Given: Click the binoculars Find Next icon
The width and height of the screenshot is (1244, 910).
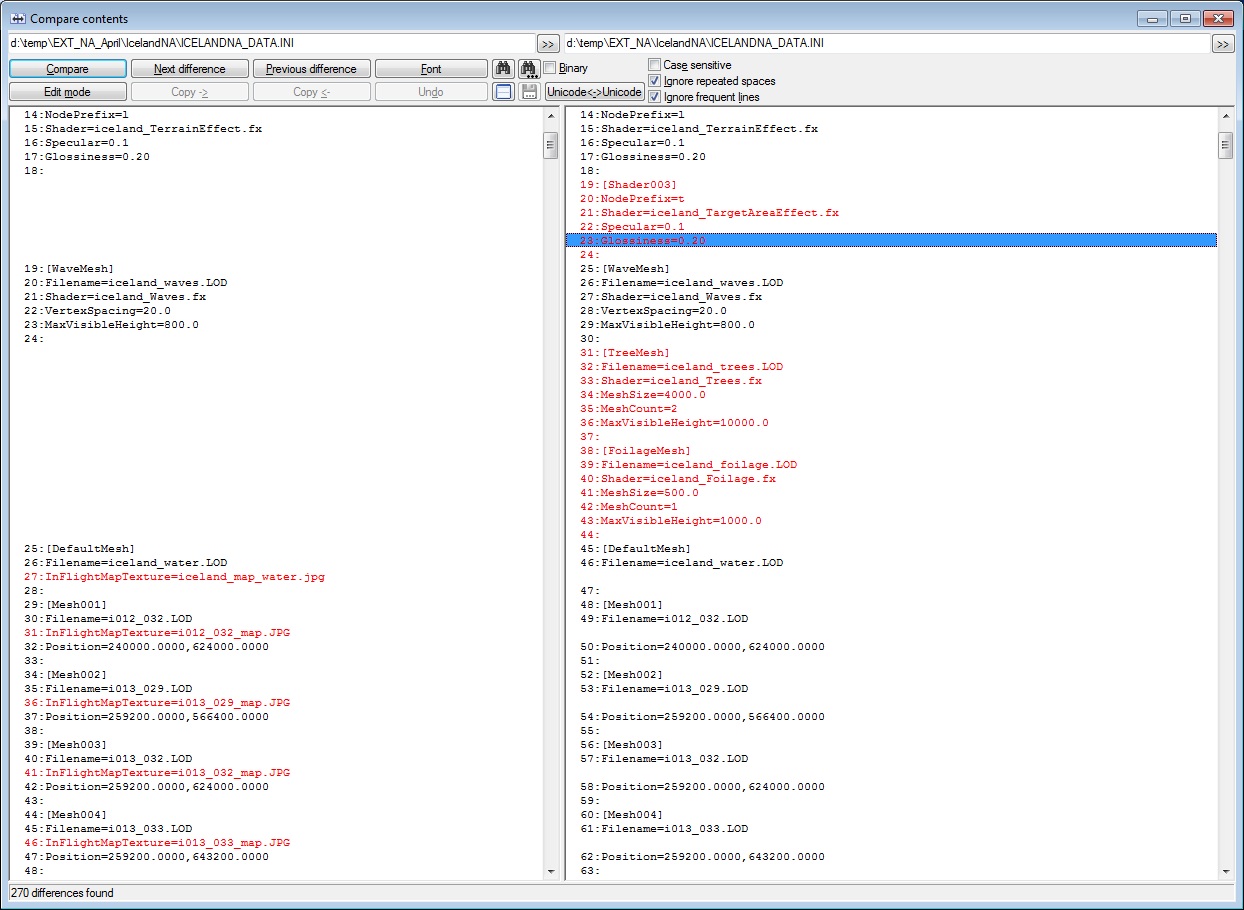Looking at the screenshot, I should pyautogui.click(x=529, y=68).
